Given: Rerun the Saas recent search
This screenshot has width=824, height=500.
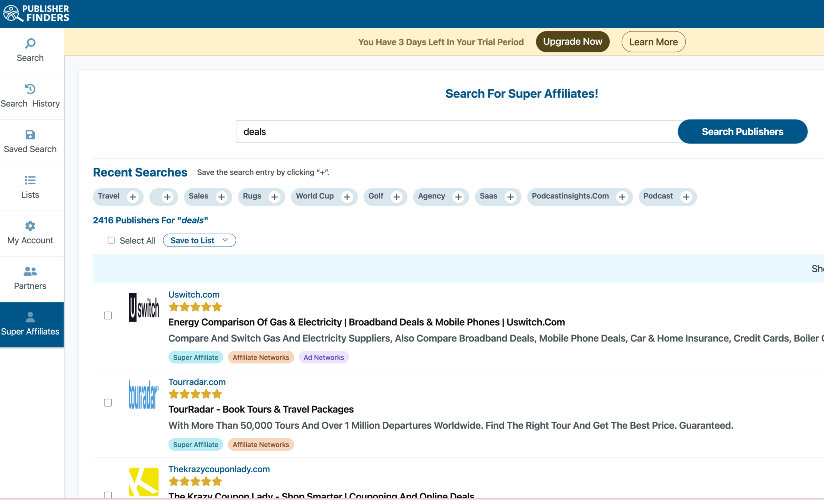Looking at the screenshot, I should tap(488, 196).
